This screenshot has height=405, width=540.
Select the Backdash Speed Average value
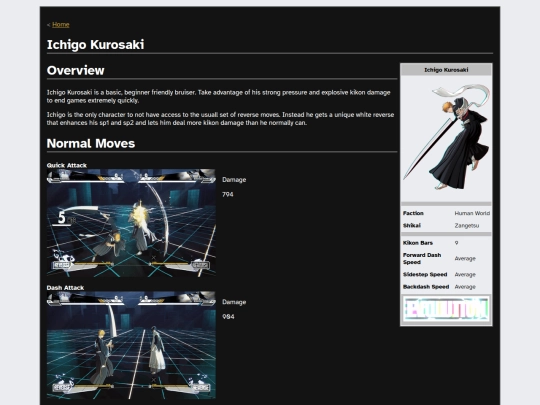[465, 287]
